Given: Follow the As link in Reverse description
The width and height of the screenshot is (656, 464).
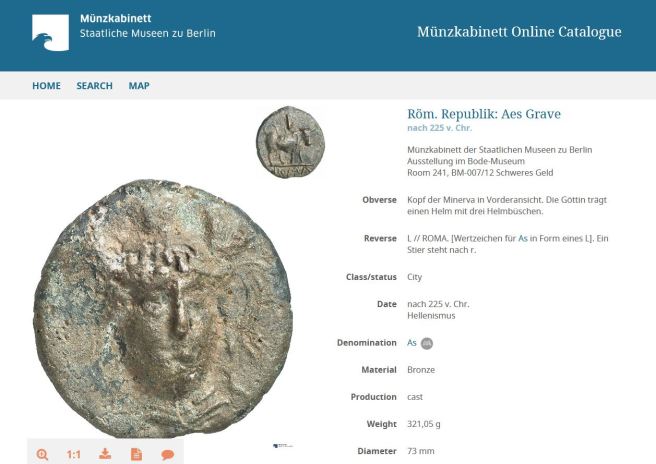Looking at the screenshot, I should click(x=523, y=238).
